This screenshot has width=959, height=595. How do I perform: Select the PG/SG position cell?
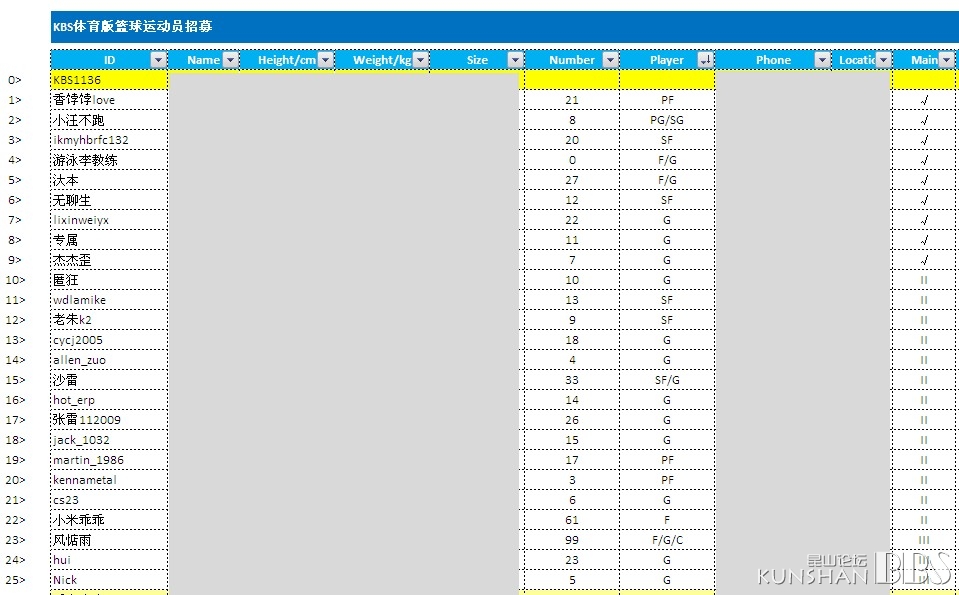tap(667, 120)
